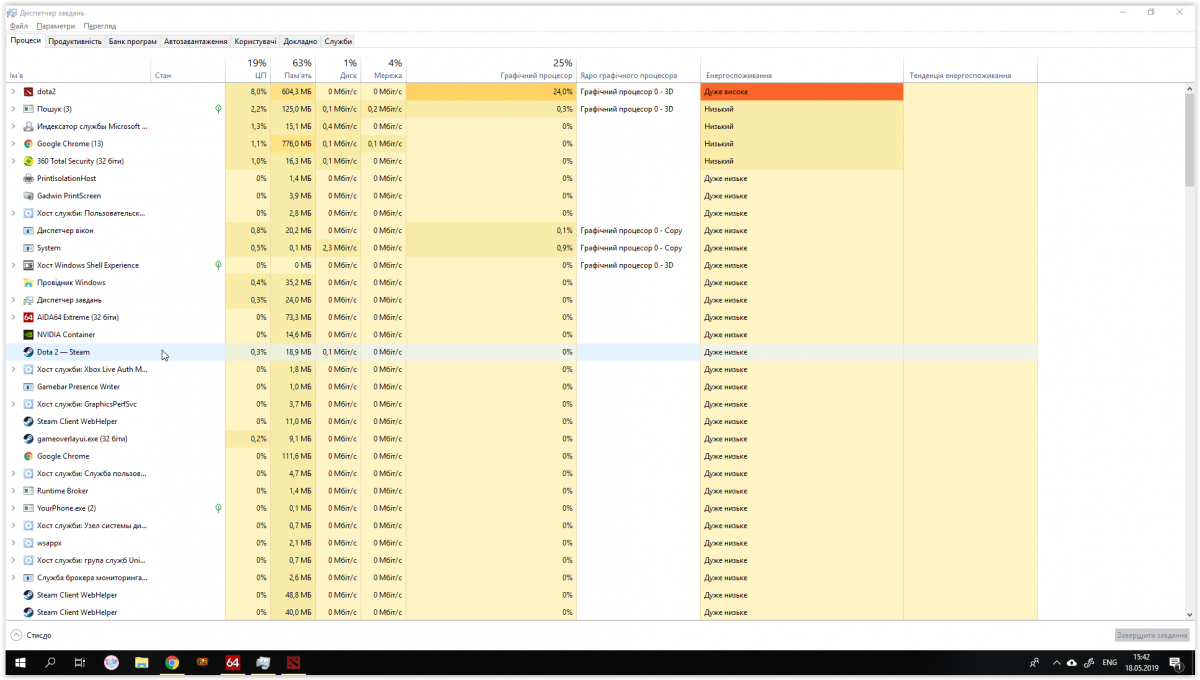
Task: Expand the Диспетчер завдань process row
Action: coord(13,300)
